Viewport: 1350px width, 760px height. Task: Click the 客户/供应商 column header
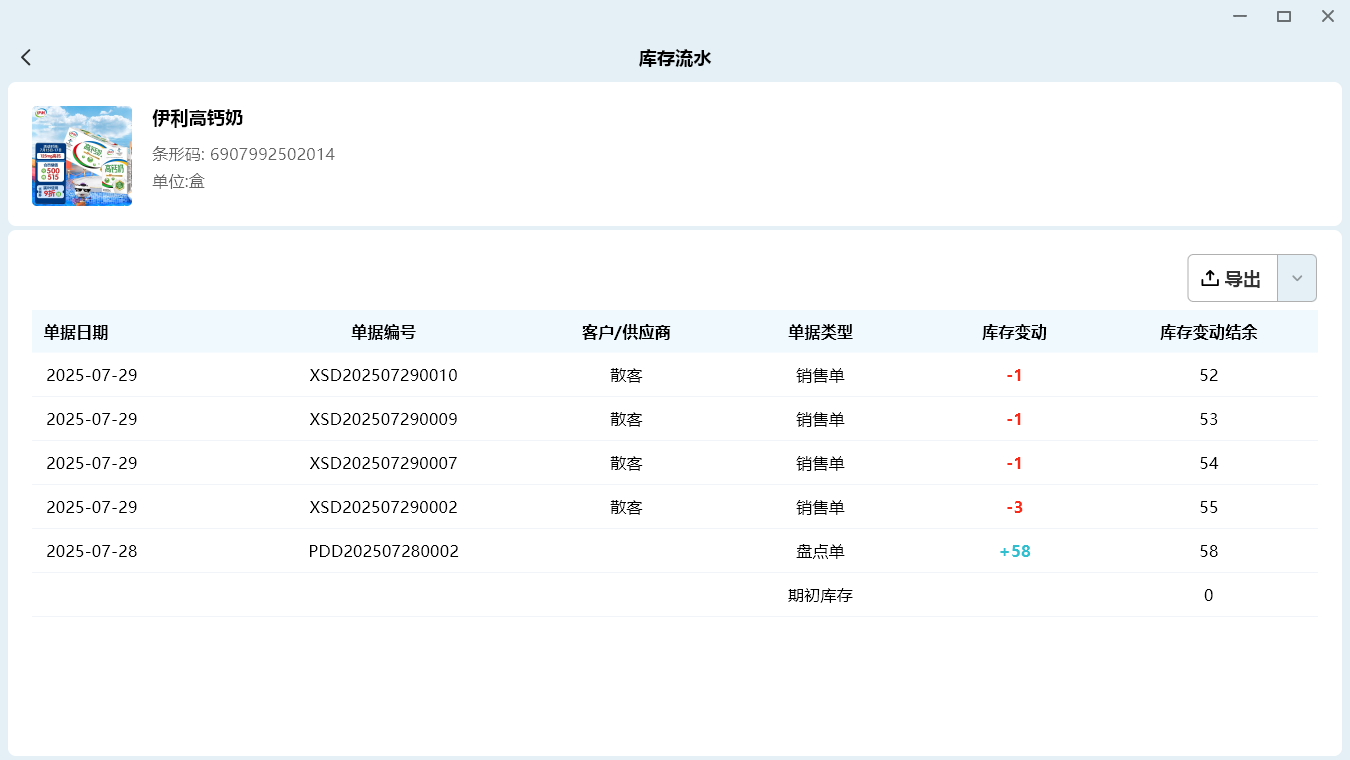pos(626,333)
